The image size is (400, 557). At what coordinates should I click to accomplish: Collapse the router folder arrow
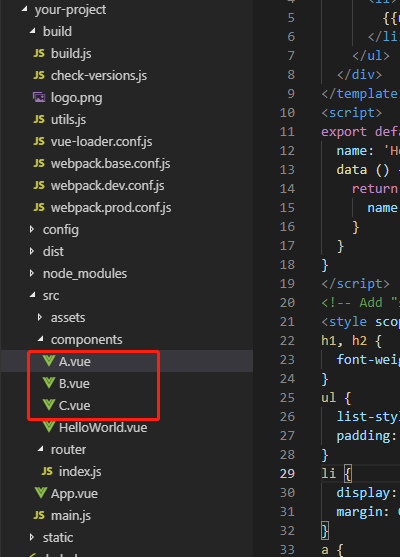[x=40, y=449]
